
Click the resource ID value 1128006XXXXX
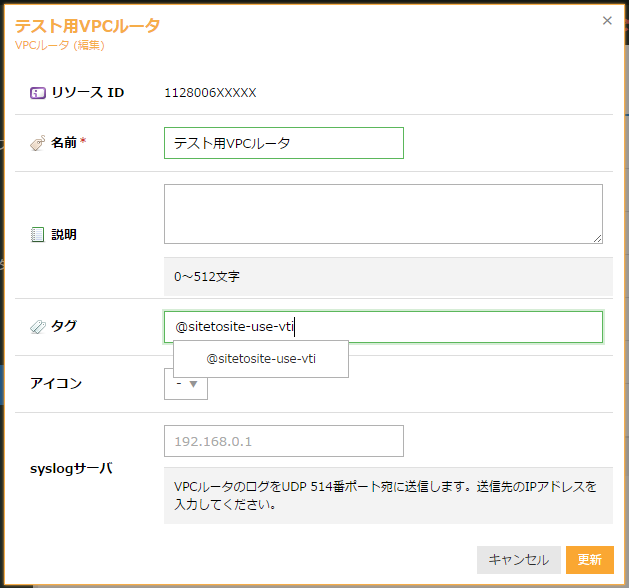pyautogui.click(x=210, y=93)
